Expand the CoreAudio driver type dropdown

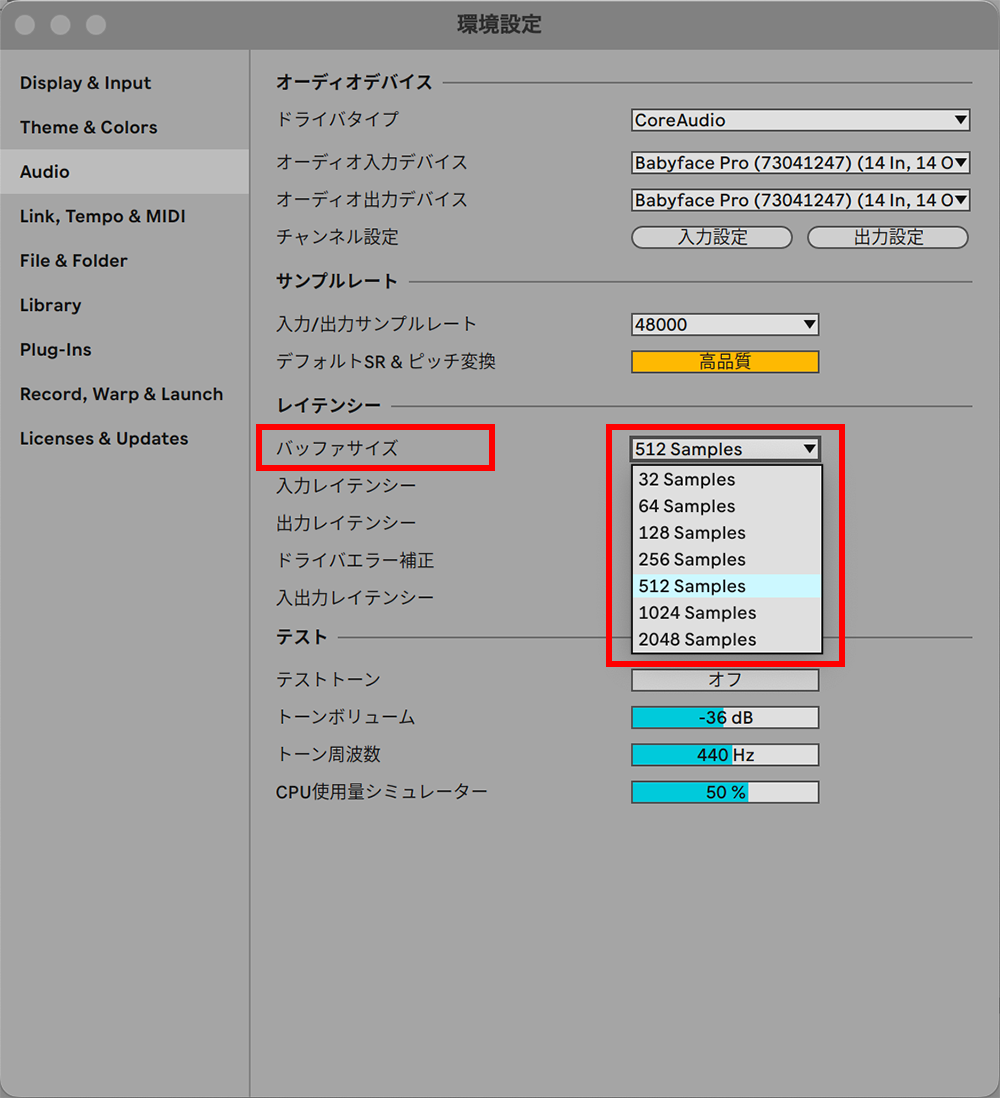[x=800, y=120]
